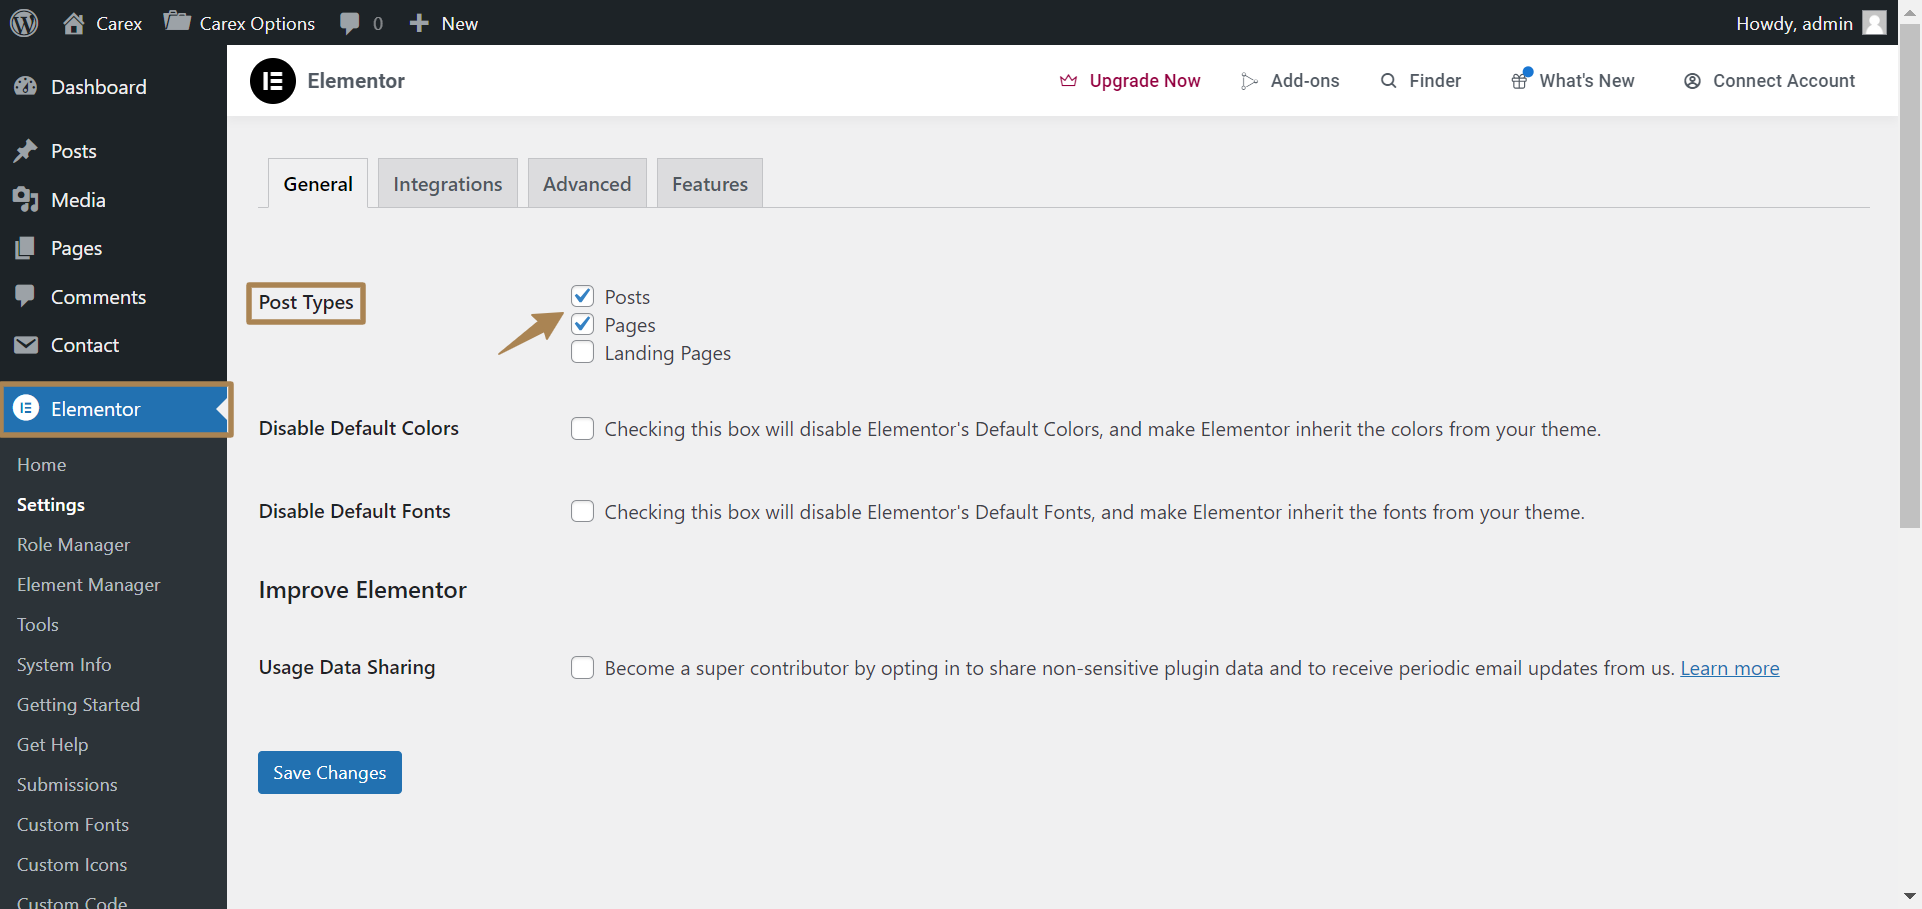The image size is (1922, 909).
Task: Click the admin user avatar
Action: pos(1874,23)
